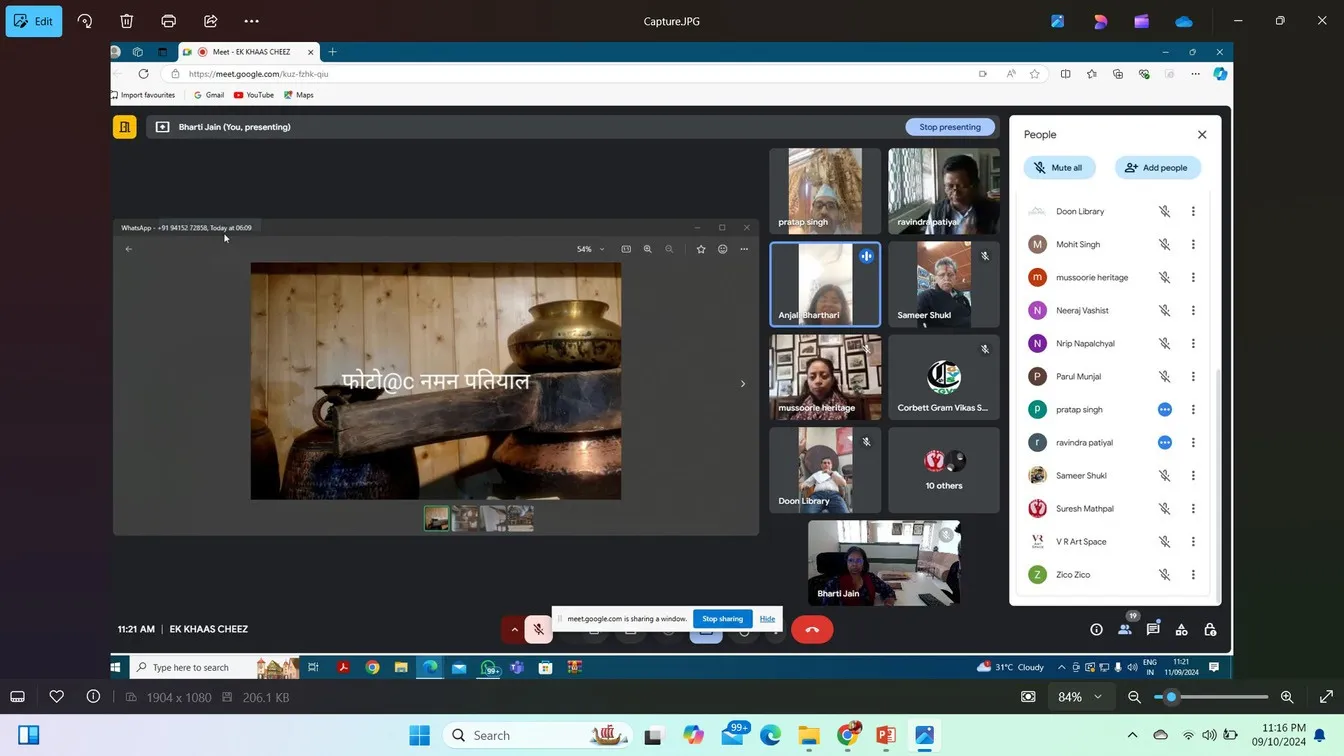Open options for Mohit Singh
The image size is (1344, 756).
(x=1193, y=244)
